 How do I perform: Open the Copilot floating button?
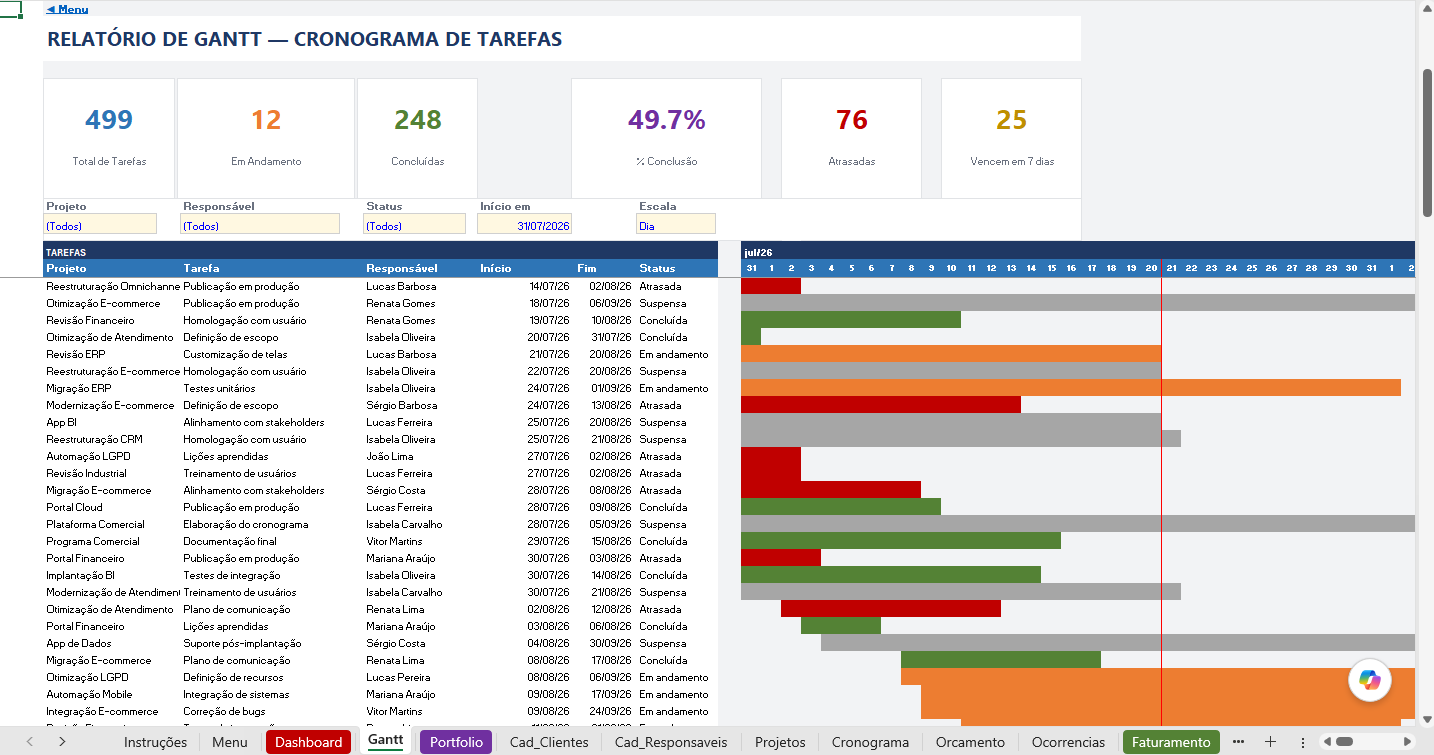[x=1369, y=679]
